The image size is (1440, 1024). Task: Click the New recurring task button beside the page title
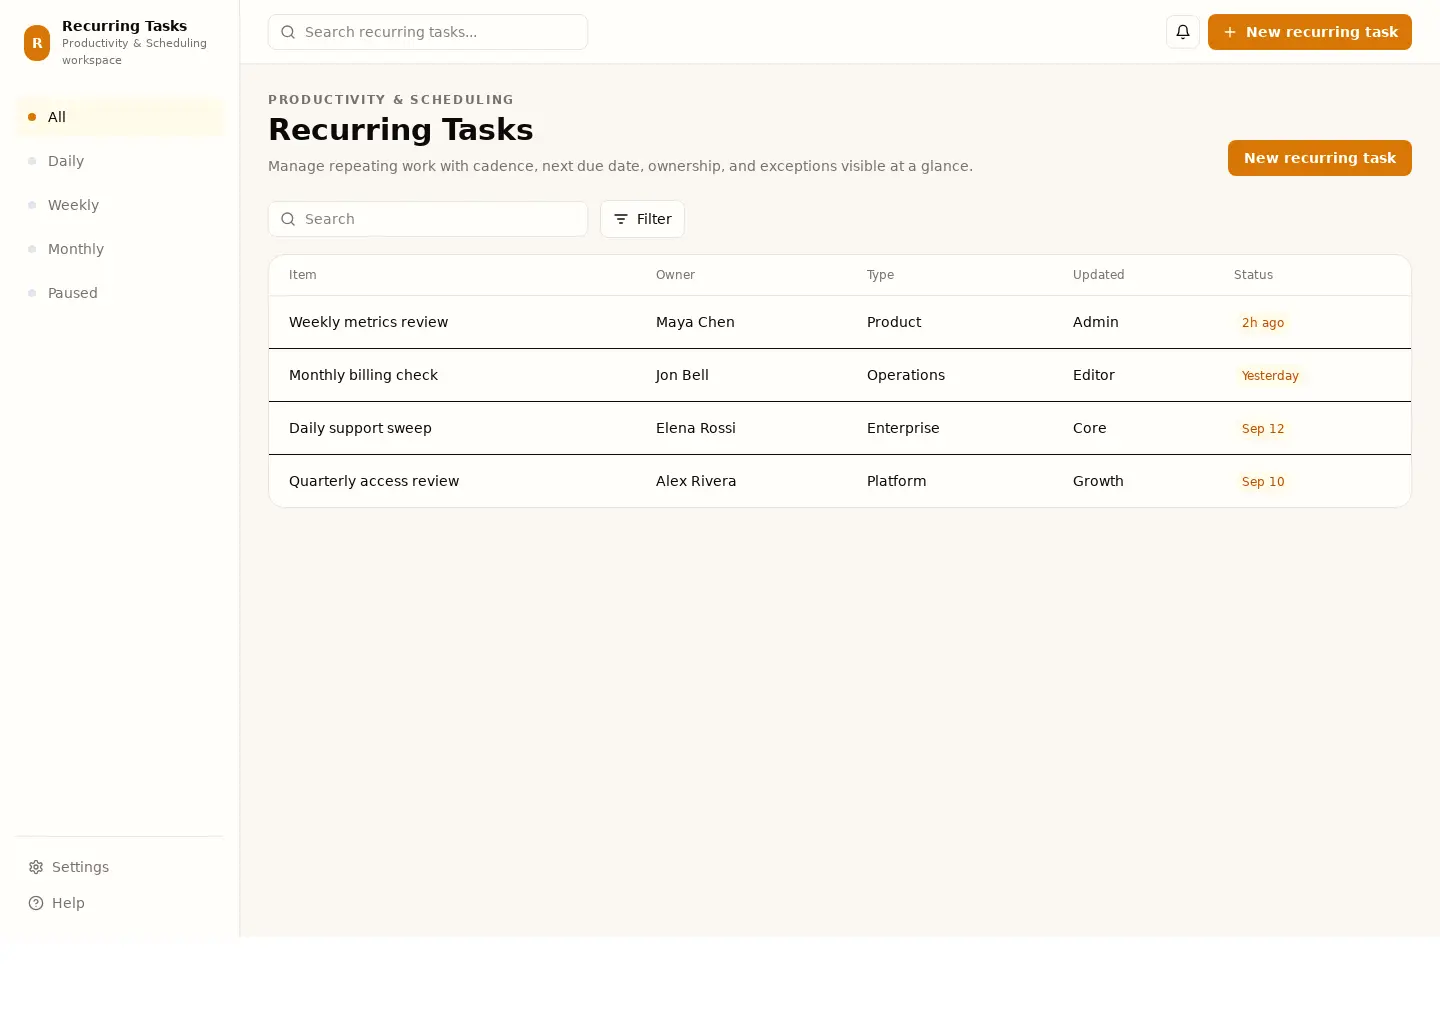click(1320, 158)
